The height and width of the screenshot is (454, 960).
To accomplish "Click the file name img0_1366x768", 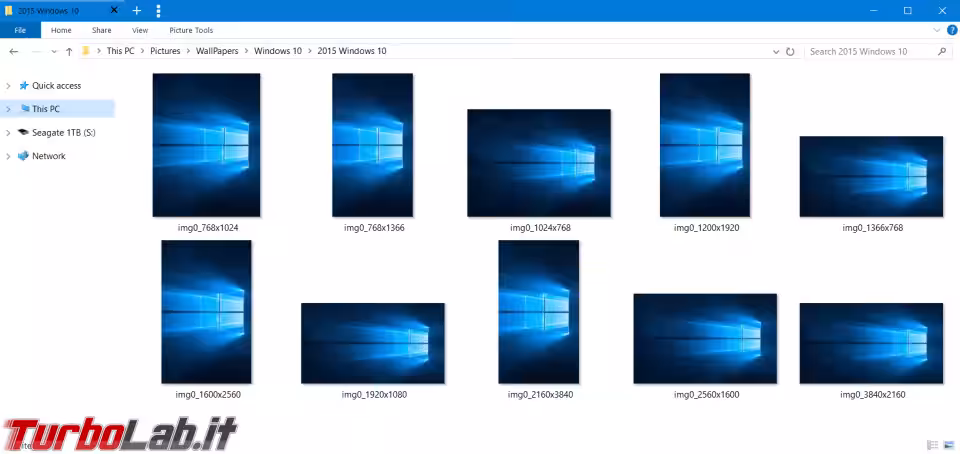I will pos(872,228).
